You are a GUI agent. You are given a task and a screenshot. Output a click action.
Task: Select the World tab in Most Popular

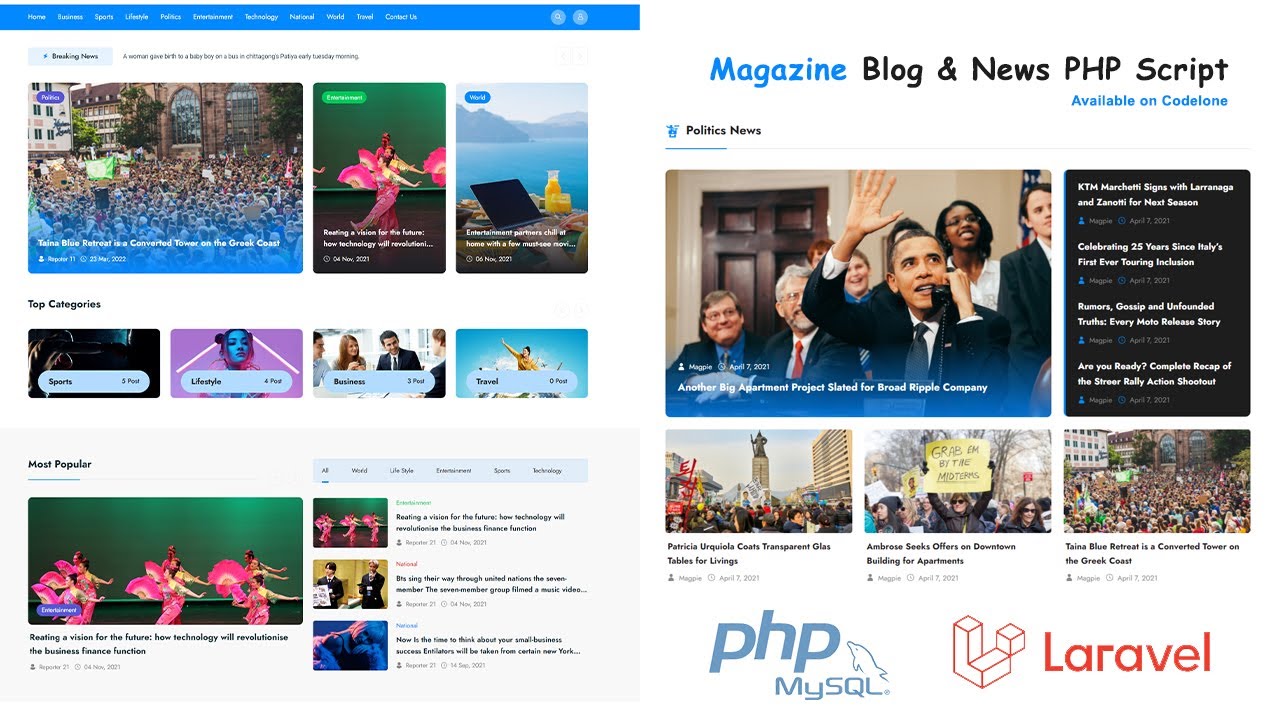tap(359, 470)
